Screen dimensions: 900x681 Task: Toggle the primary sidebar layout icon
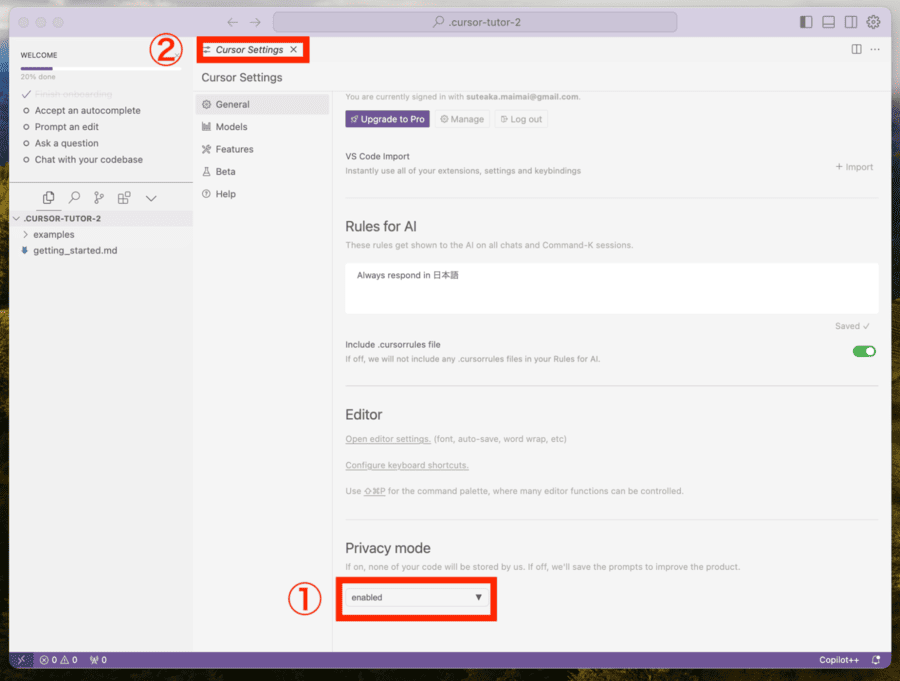[x=806, y=22]
